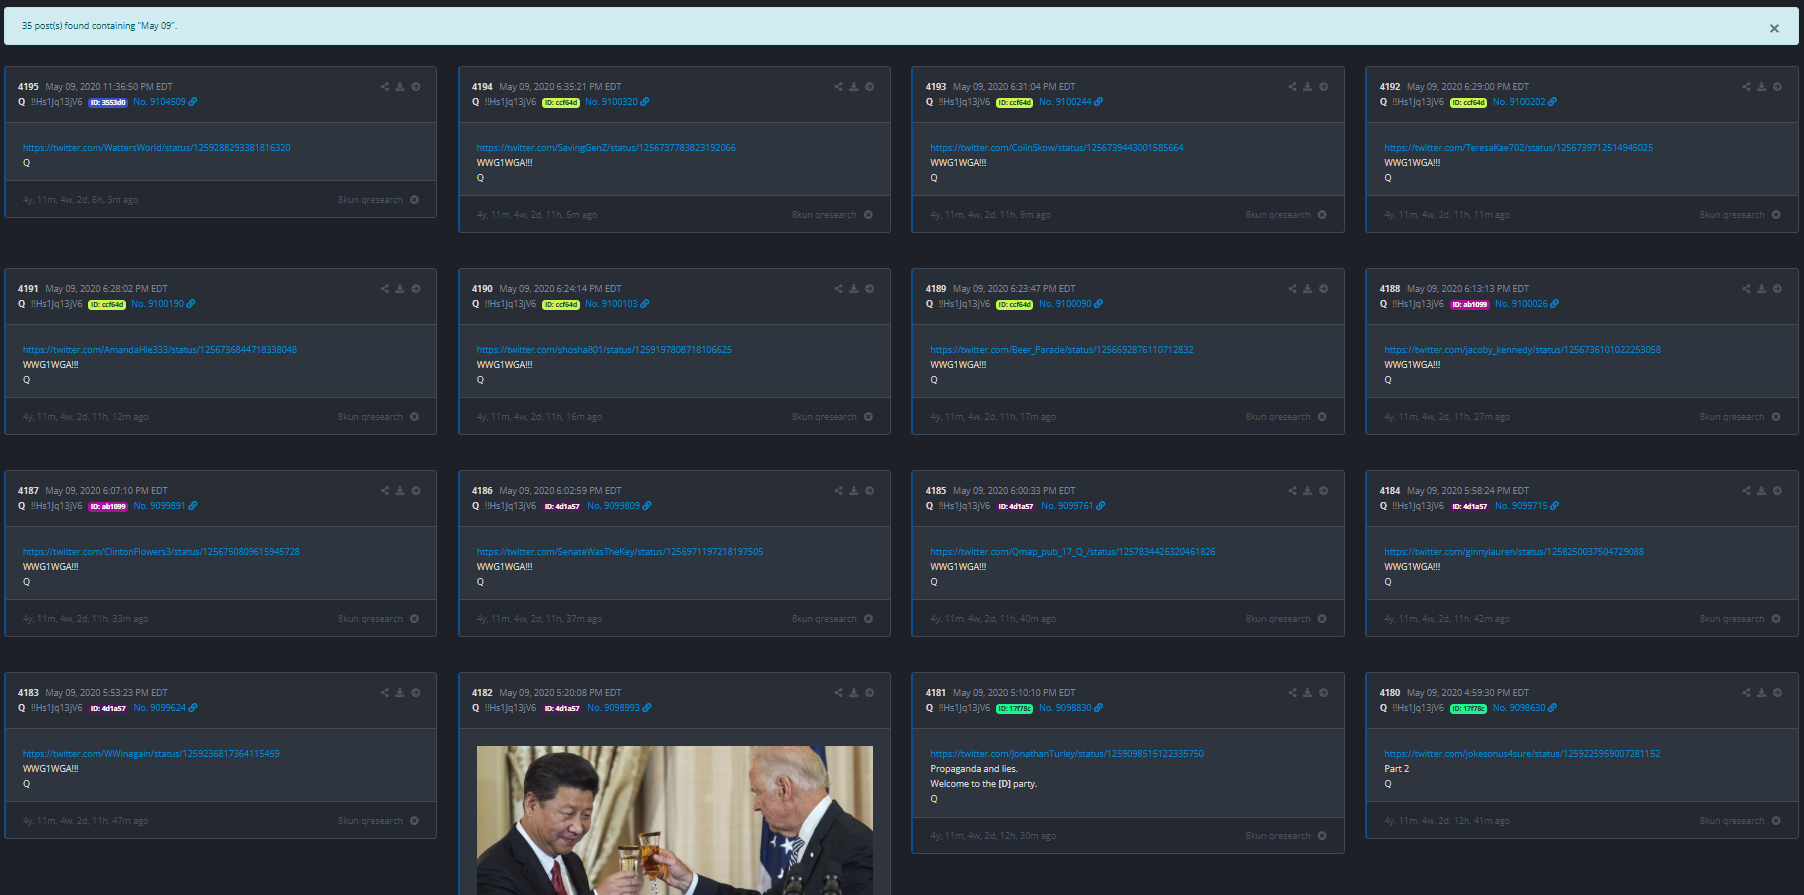The height and width of the screenshot is (895, 1804).
Task: Download post 4194
Action: (x=854, y=87)
